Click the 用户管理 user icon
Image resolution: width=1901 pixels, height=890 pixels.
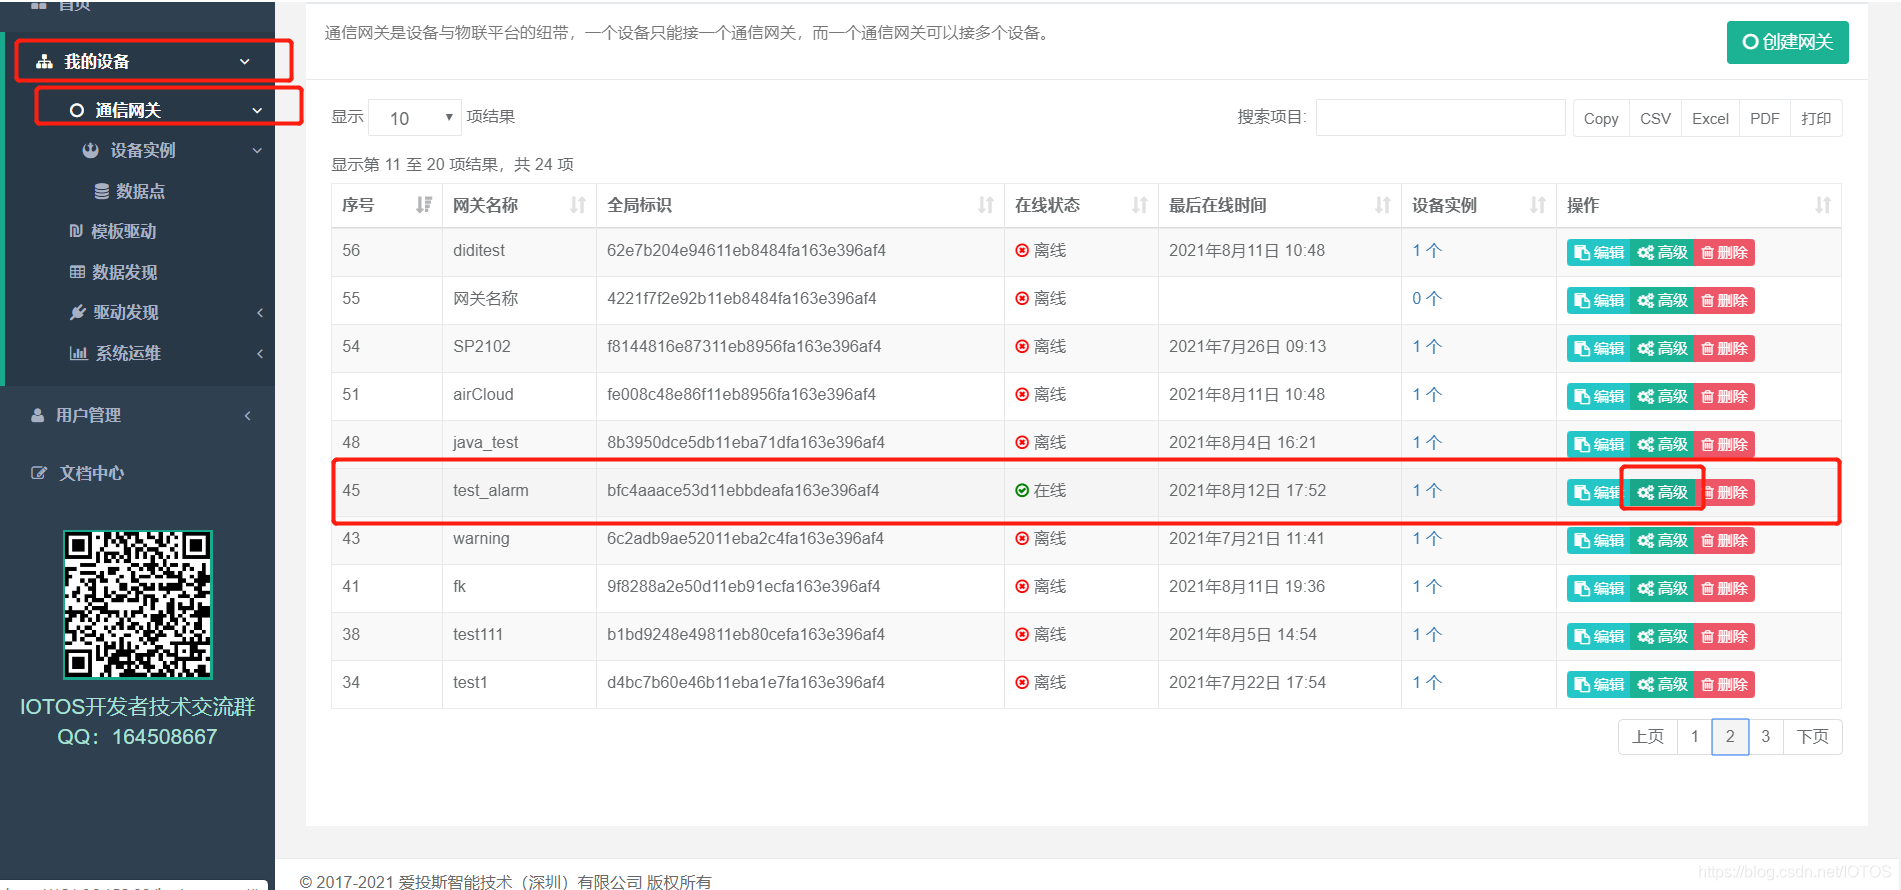pos(38,415)
